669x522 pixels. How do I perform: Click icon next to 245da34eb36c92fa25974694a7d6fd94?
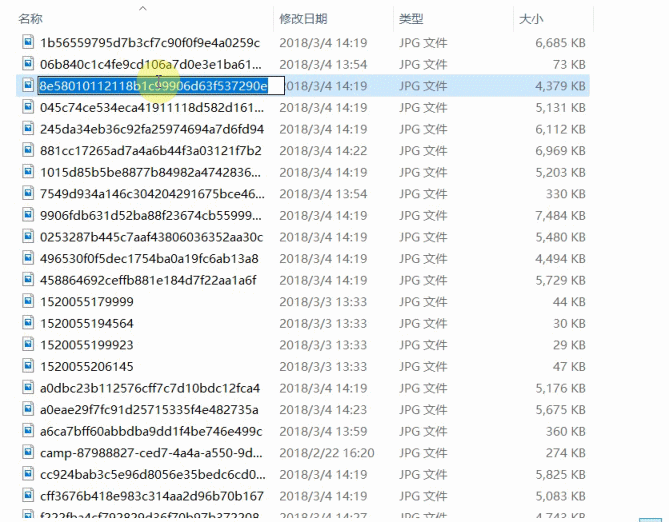pos(28,129)
